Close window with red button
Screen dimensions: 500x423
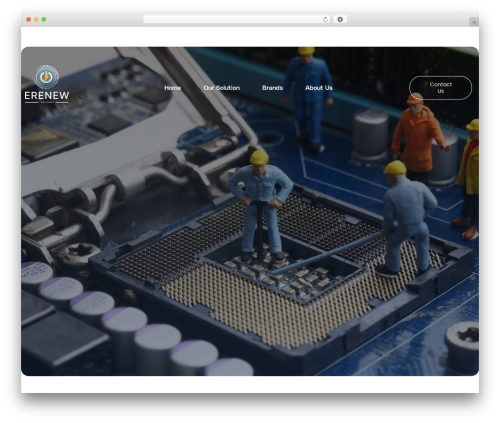click(x=29, y=19)
